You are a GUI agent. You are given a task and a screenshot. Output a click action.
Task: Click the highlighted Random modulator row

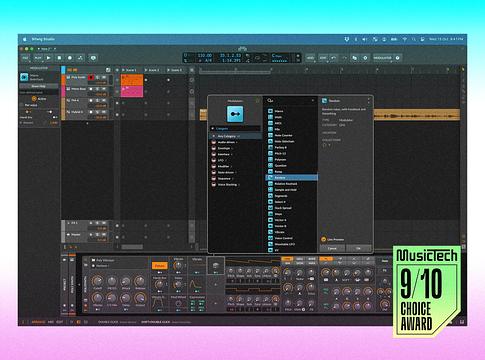(292, 177)
